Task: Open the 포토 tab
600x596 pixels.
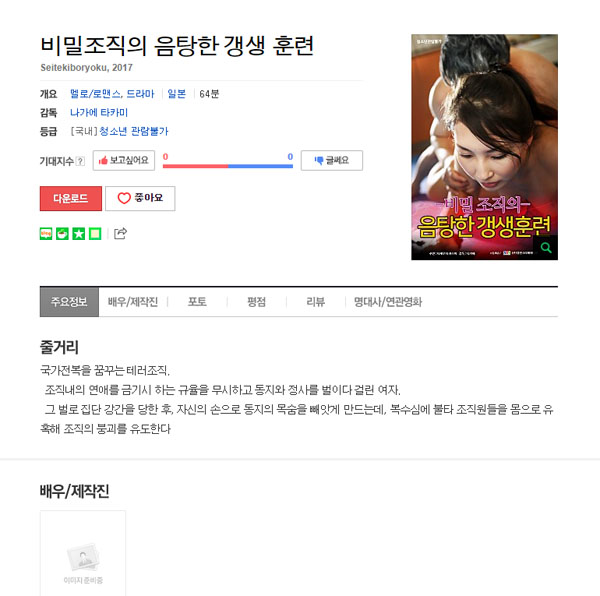Action: (197, 302)
